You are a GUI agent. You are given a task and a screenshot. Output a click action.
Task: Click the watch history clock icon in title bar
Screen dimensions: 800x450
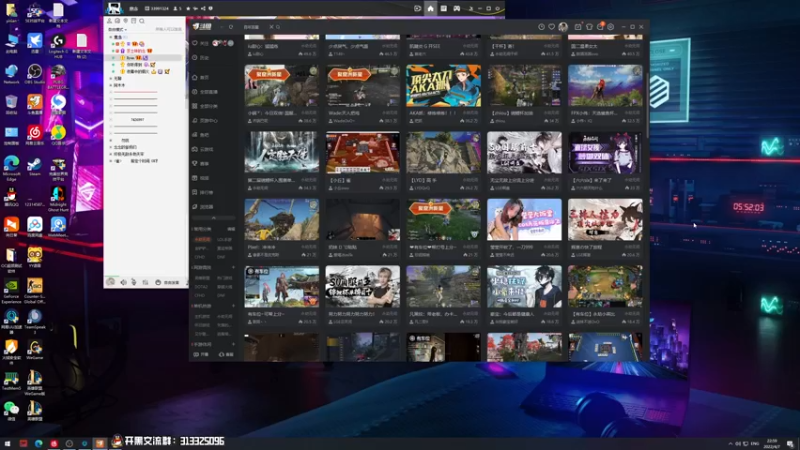(541, 27)
